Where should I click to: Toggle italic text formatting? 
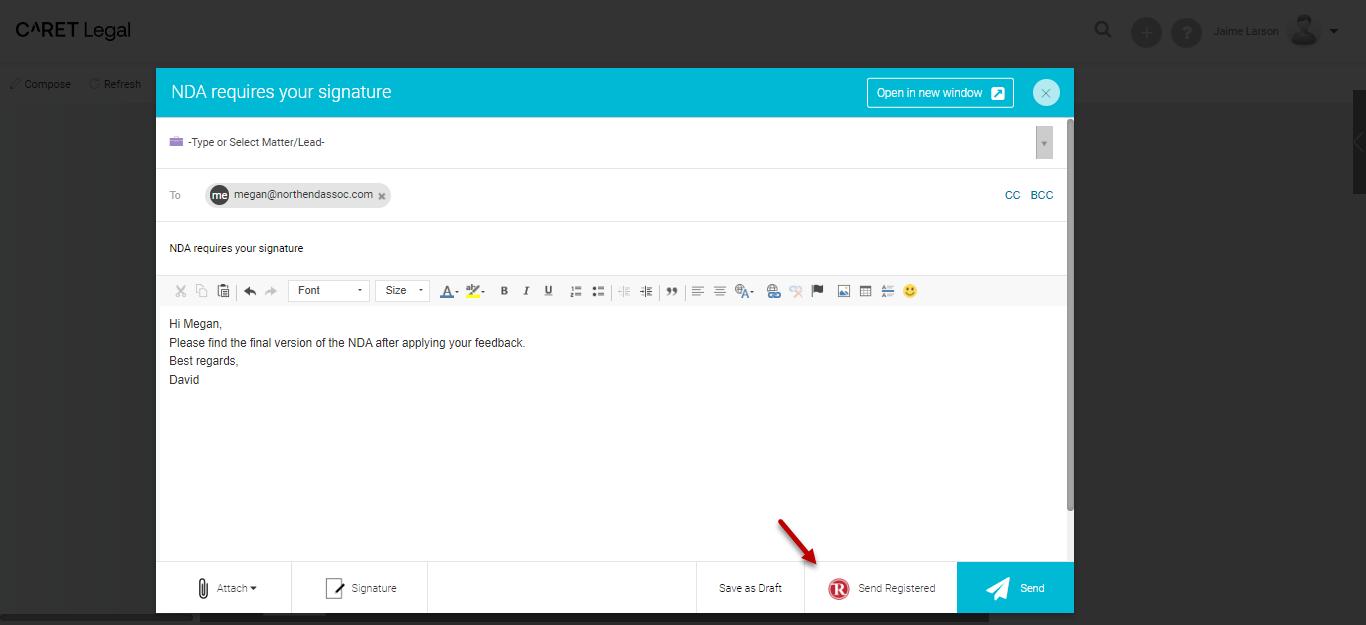point(526,291)
